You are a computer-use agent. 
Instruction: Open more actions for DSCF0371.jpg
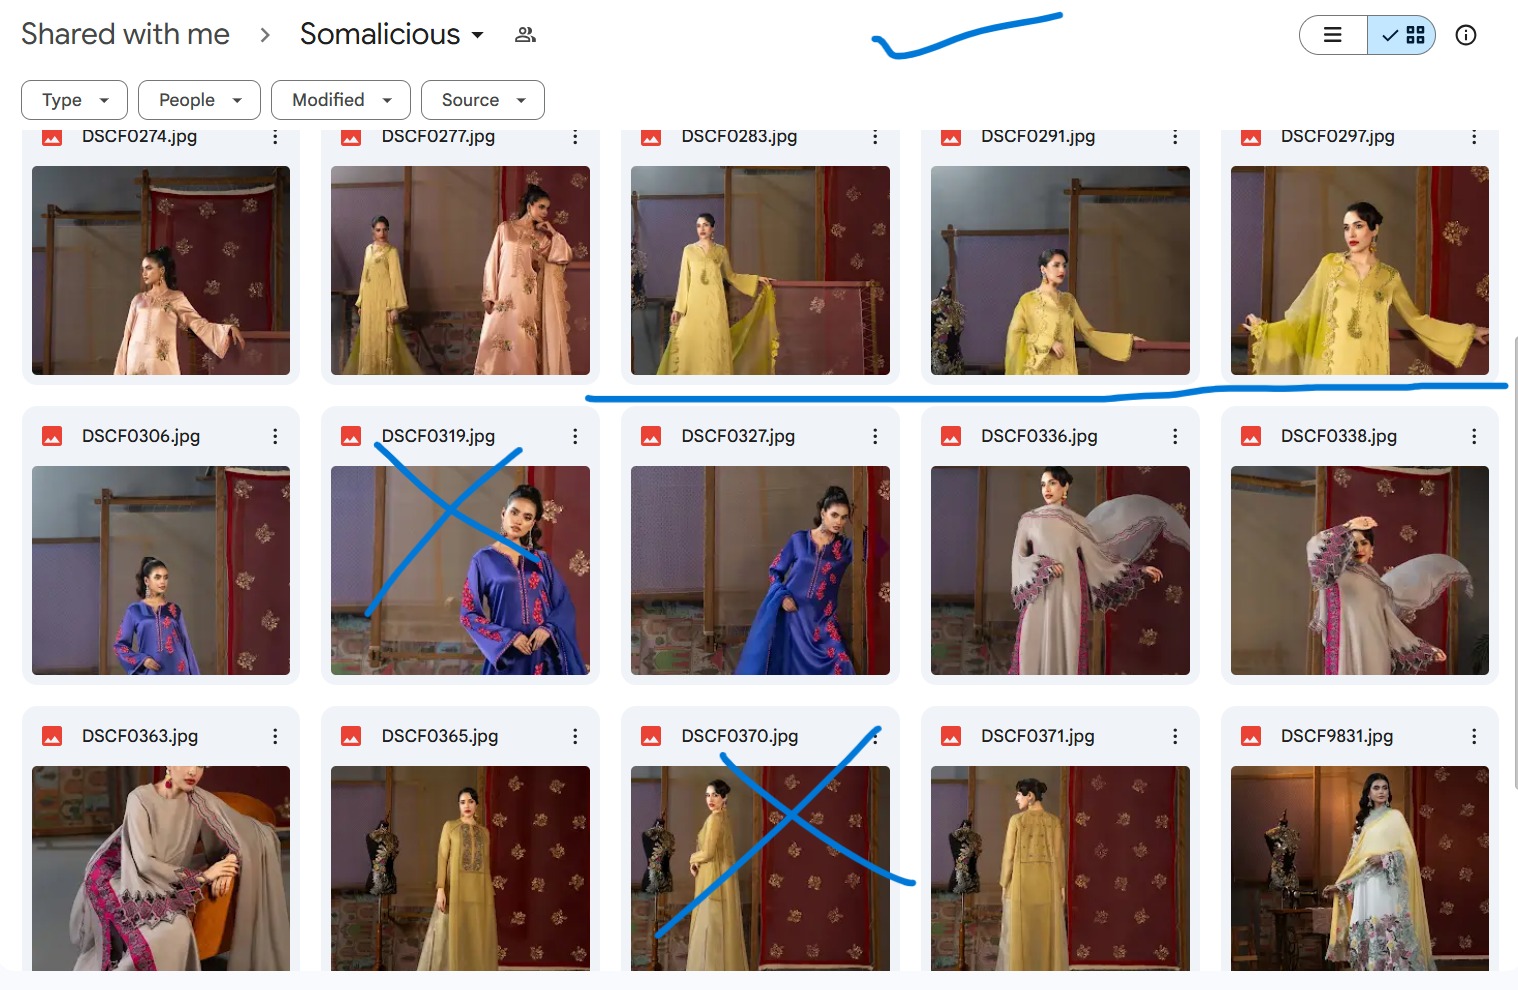1175,736
